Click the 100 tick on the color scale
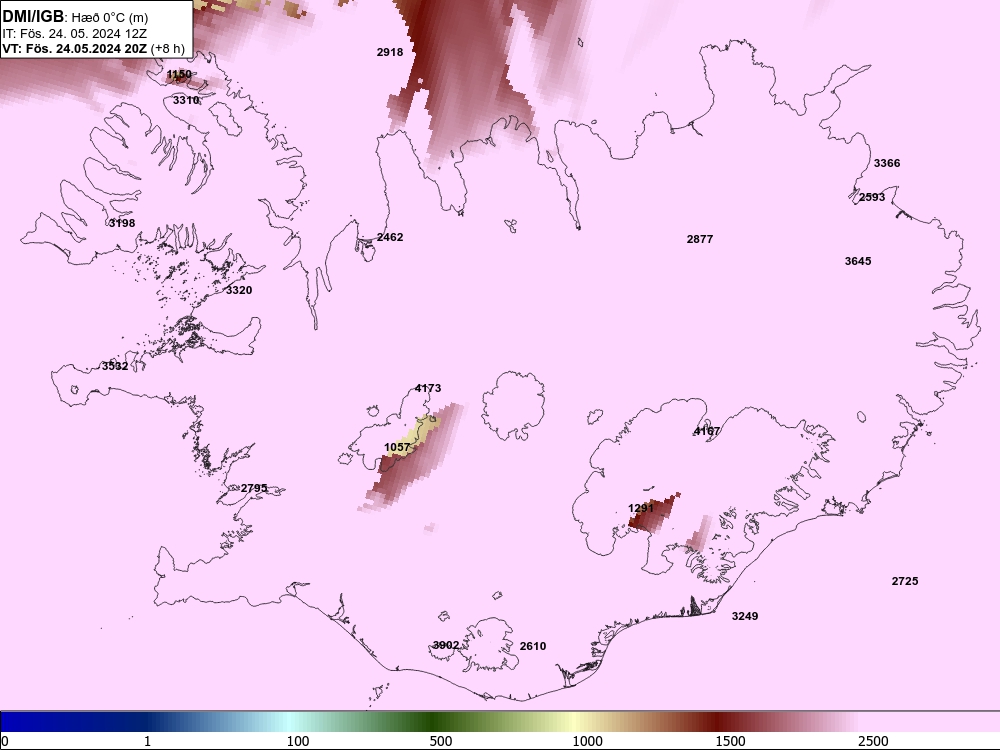The width and height of the screenshot is (1000, 750). [x=298, y=741]
